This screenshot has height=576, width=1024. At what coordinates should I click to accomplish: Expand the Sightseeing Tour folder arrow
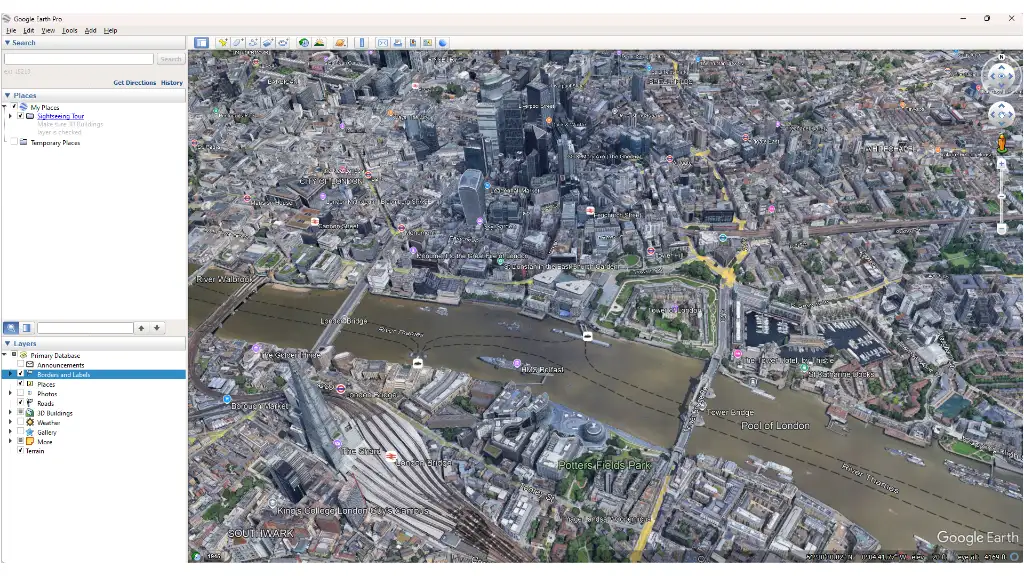point(10,116)
